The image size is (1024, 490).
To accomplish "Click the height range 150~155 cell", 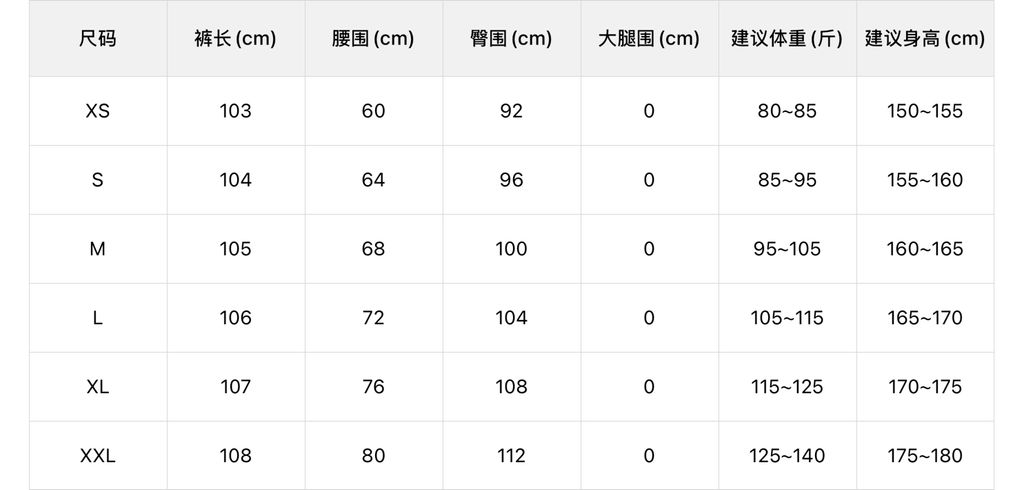I will click(x=925, y=111).
